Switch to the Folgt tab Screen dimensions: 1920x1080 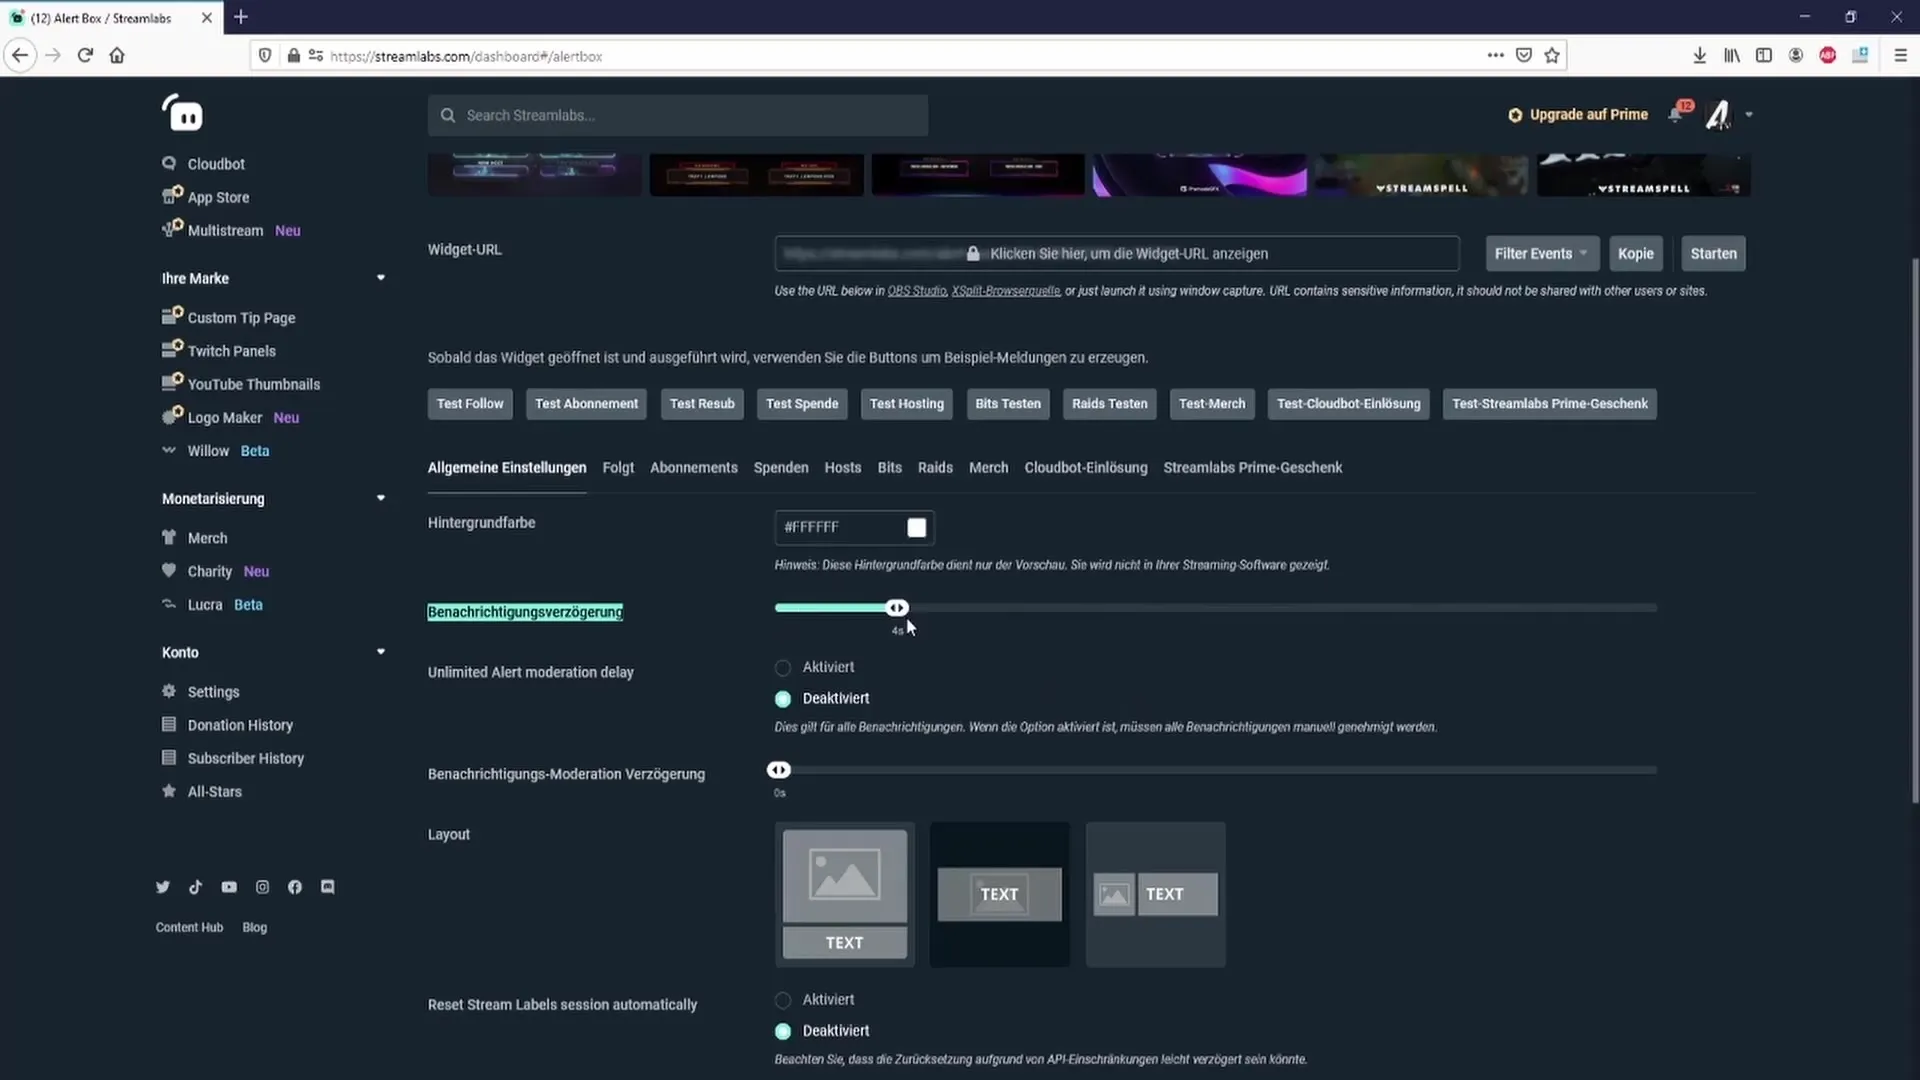pyautogui.click(x=618, y=468)
